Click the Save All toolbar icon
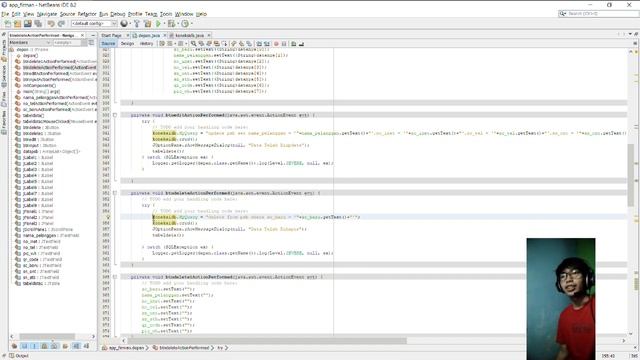 [38, 24]
